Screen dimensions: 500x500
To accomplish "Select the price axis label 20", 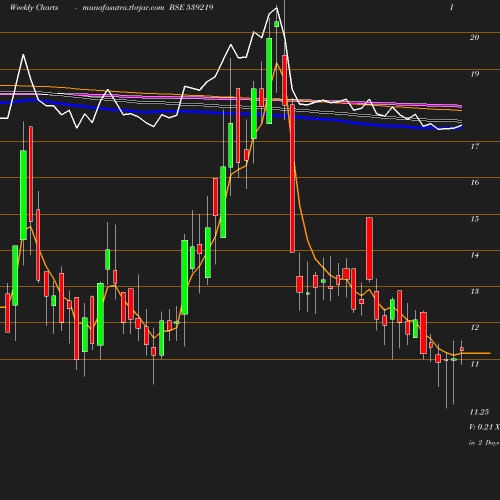I will tap(475, 37).
